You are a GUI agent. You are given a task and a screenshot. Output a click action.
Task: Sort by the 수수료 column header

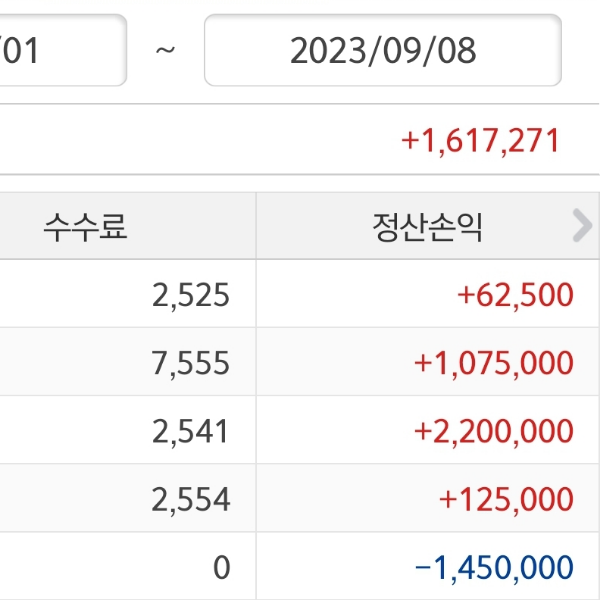click(86, 227)
